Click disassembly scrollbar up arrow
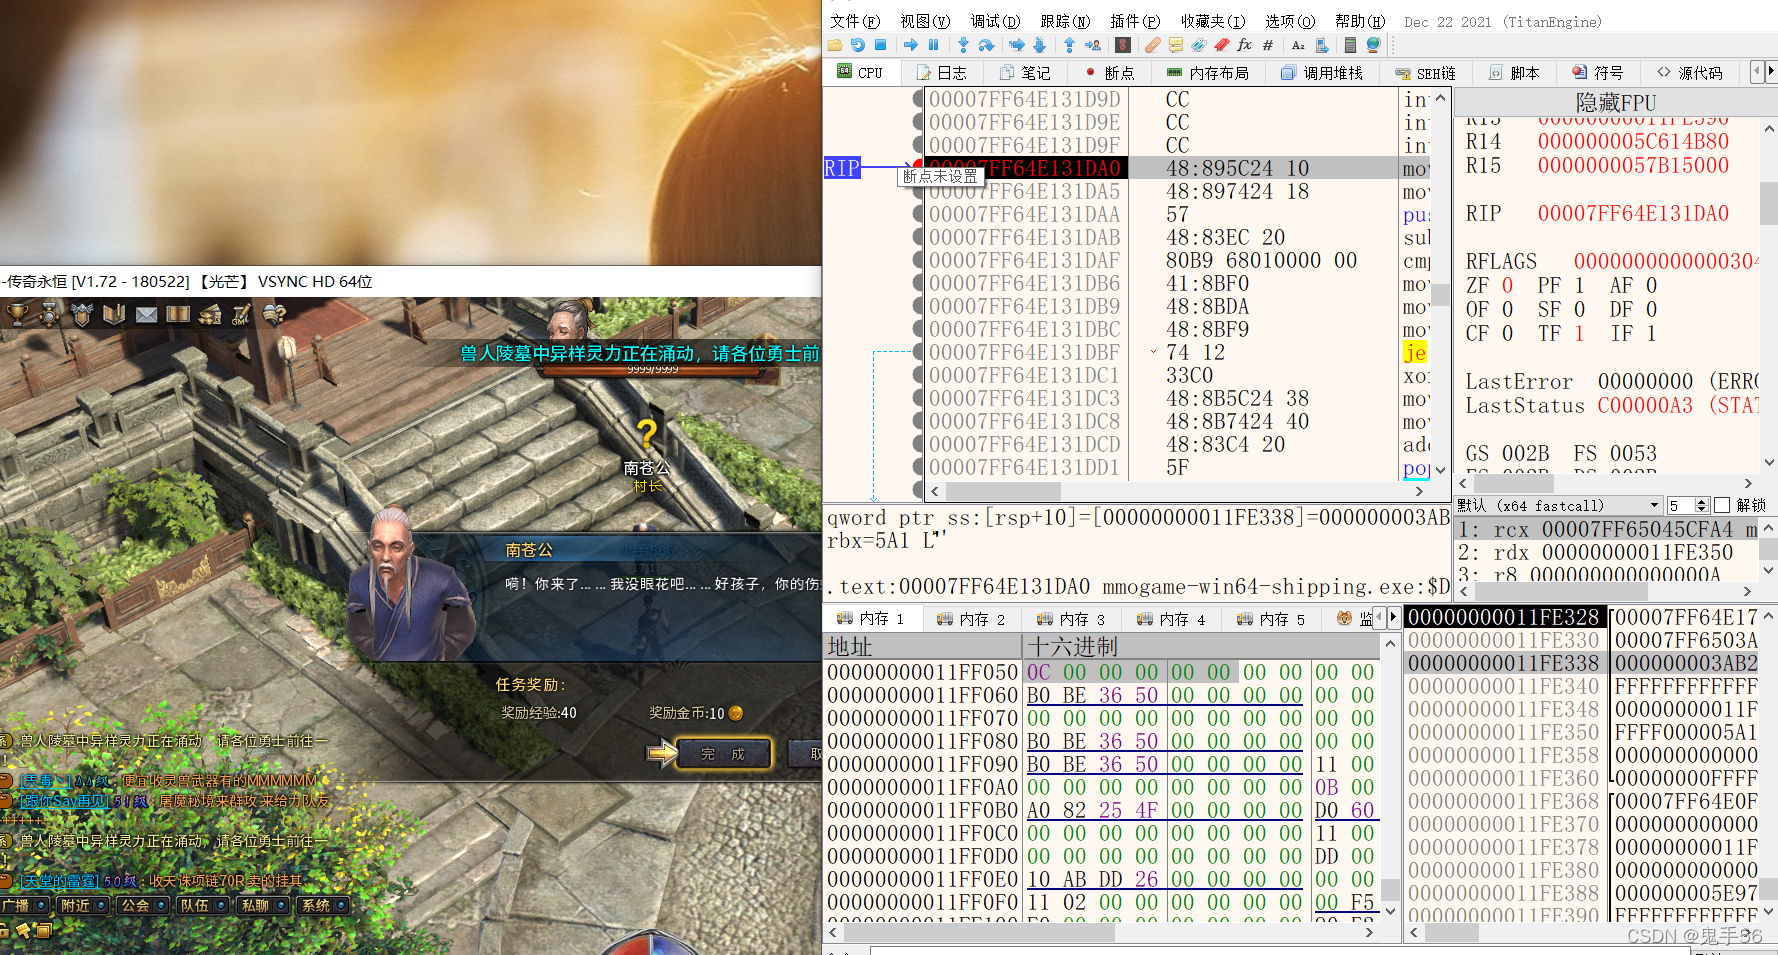Image resolution: width=1778 pixels, height=955 pixels. (1441, 97)
